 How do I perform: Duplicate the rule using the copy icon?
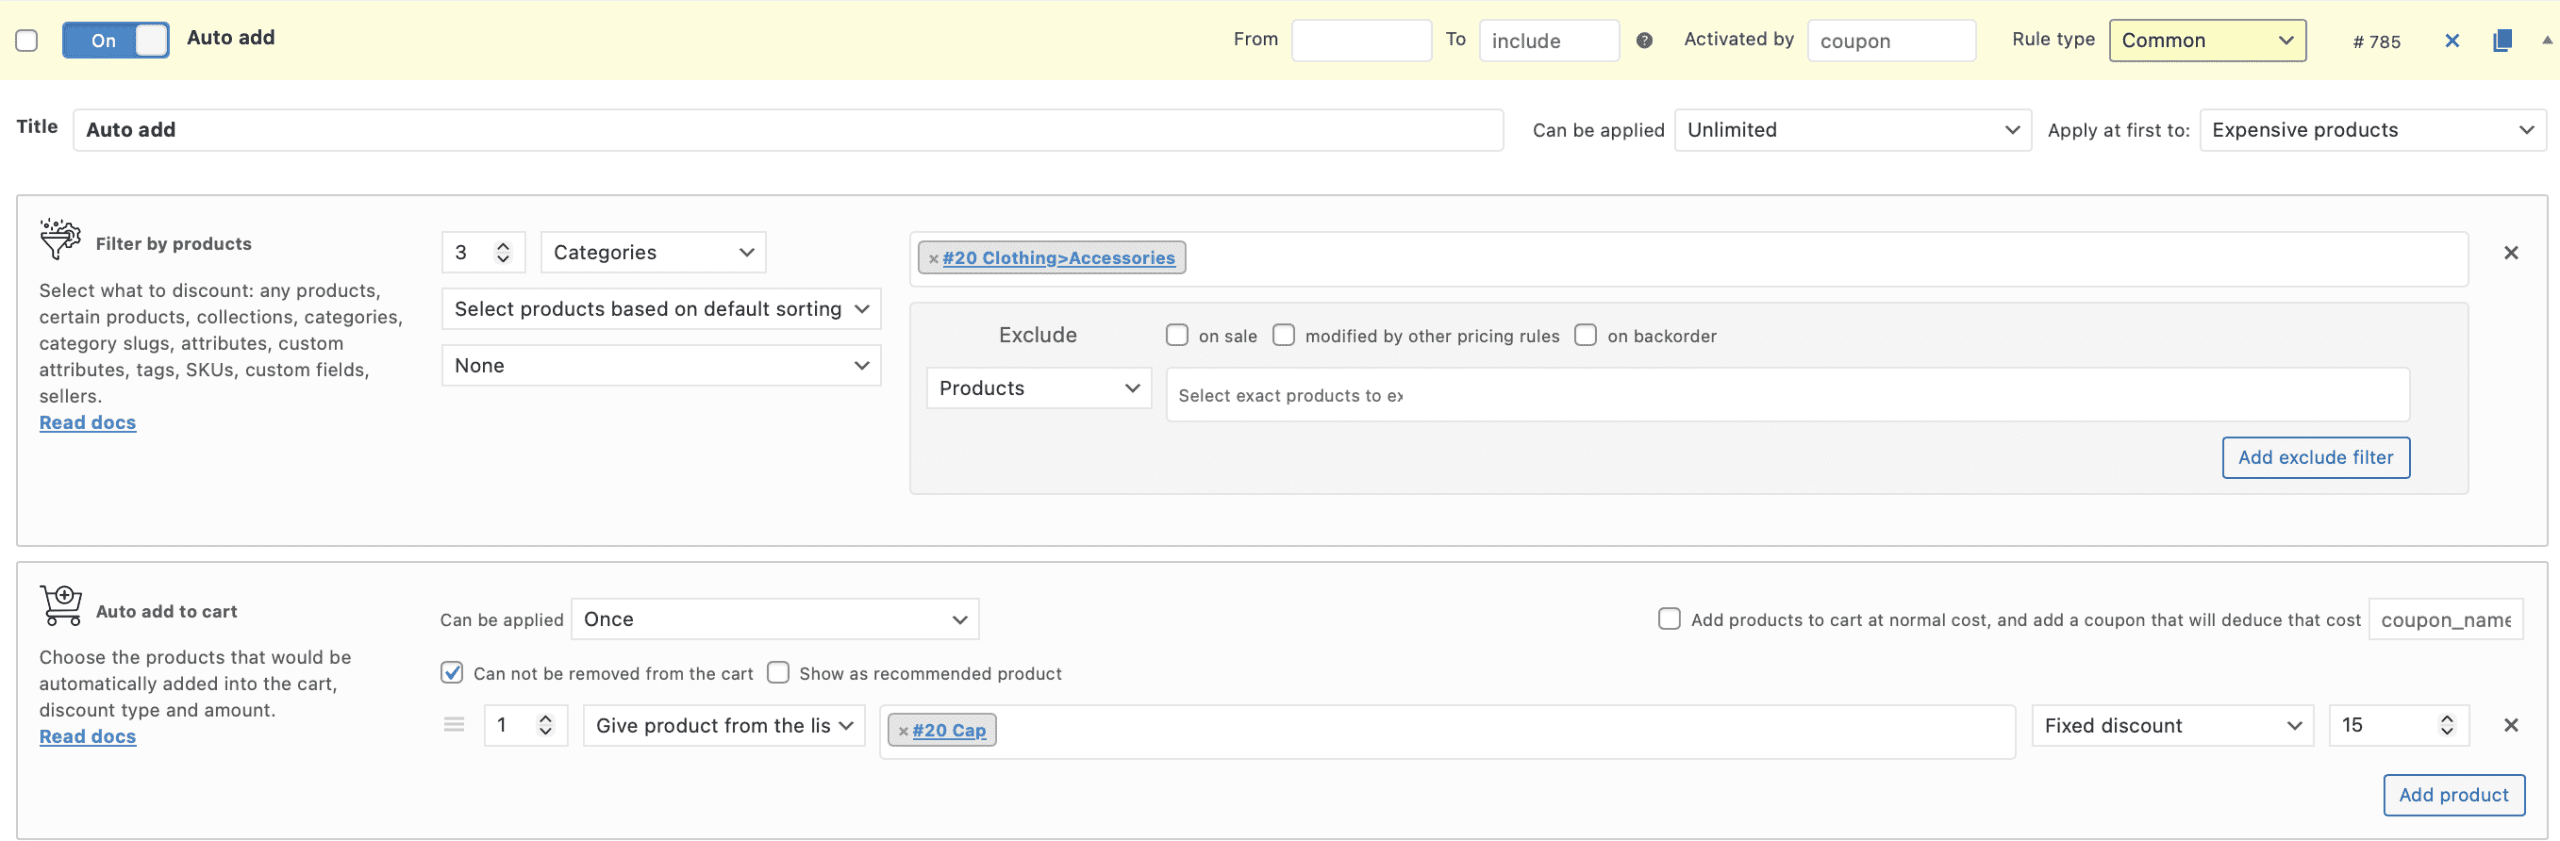click(x=2502, y=41)
